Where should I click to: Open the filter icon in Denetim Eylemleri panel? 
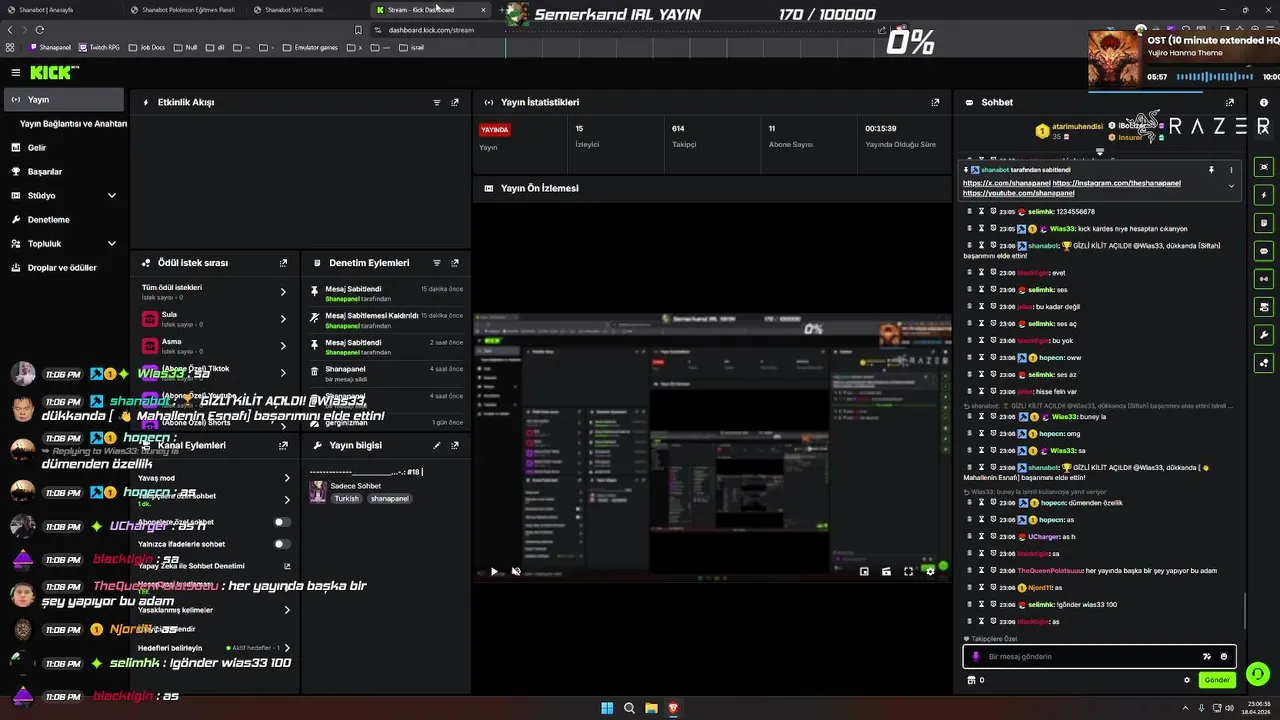tap(437, 263)
